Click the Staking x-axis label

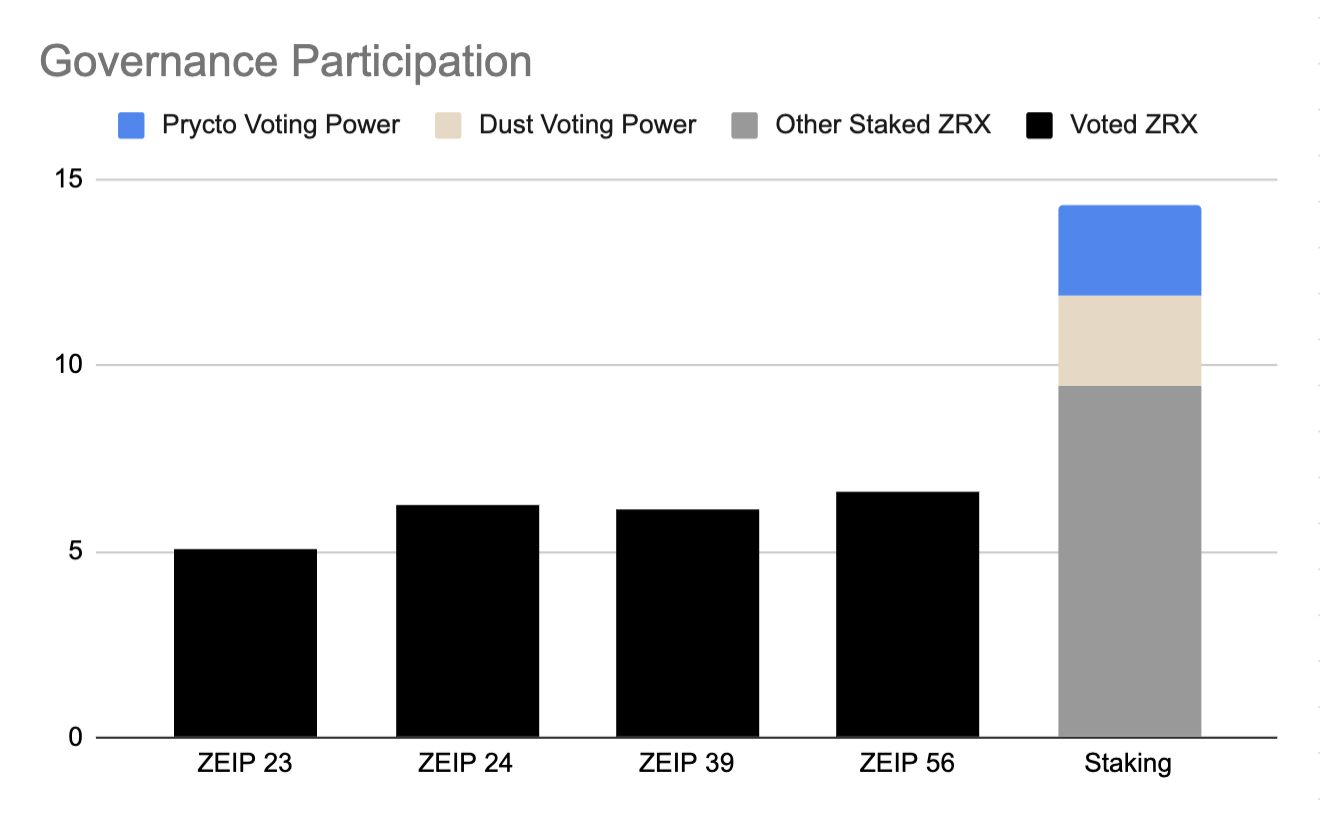[x=1128, y=765]
